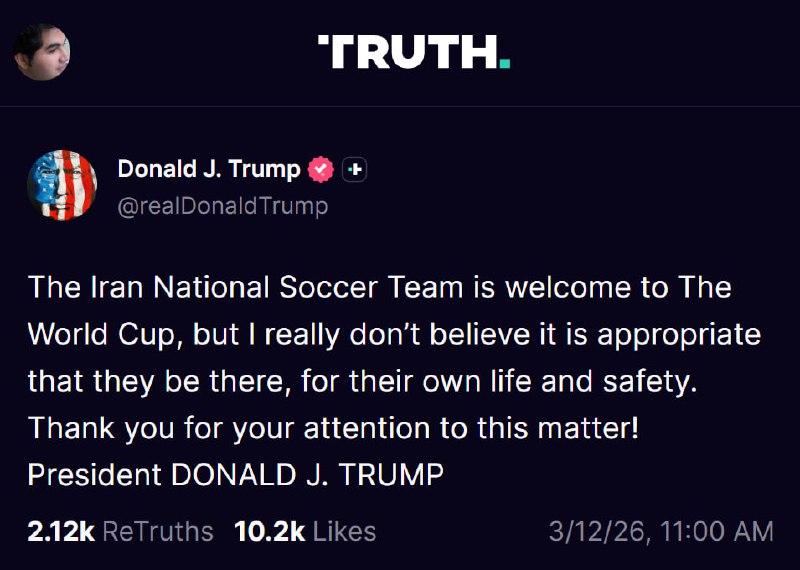Click the "Thank you for your attention" line
This screenshot has height=570, width=800.
pos(333,428)
